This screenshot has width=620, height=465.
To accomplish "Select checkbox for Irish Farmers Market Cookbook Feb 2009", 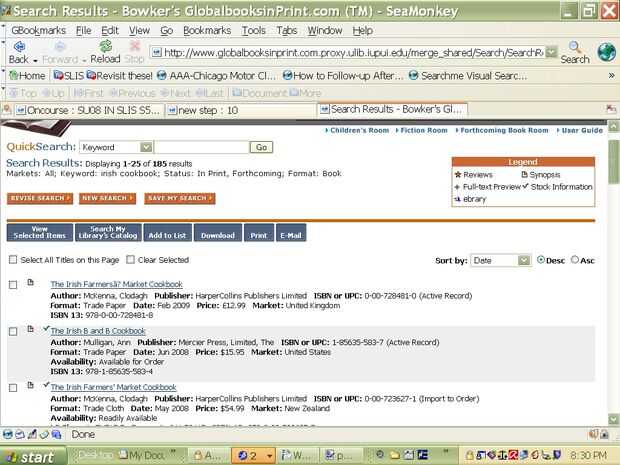I will (13, 285).
